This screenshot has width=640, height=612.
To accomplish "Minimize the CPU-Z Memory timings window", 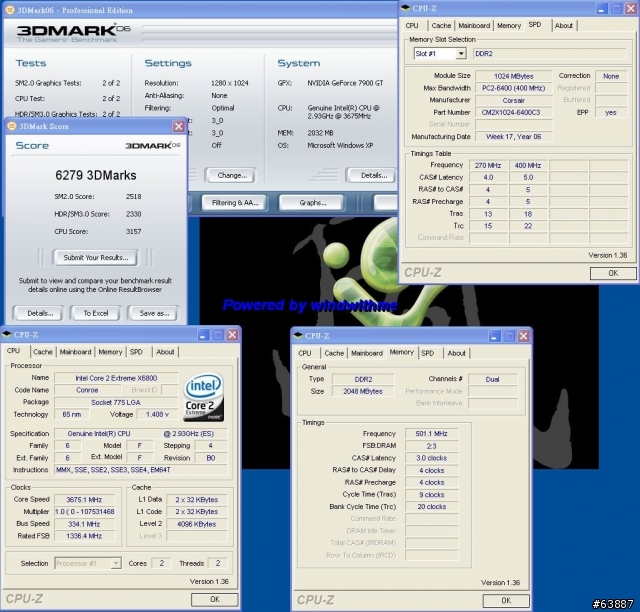I will (x=494, y=336).
